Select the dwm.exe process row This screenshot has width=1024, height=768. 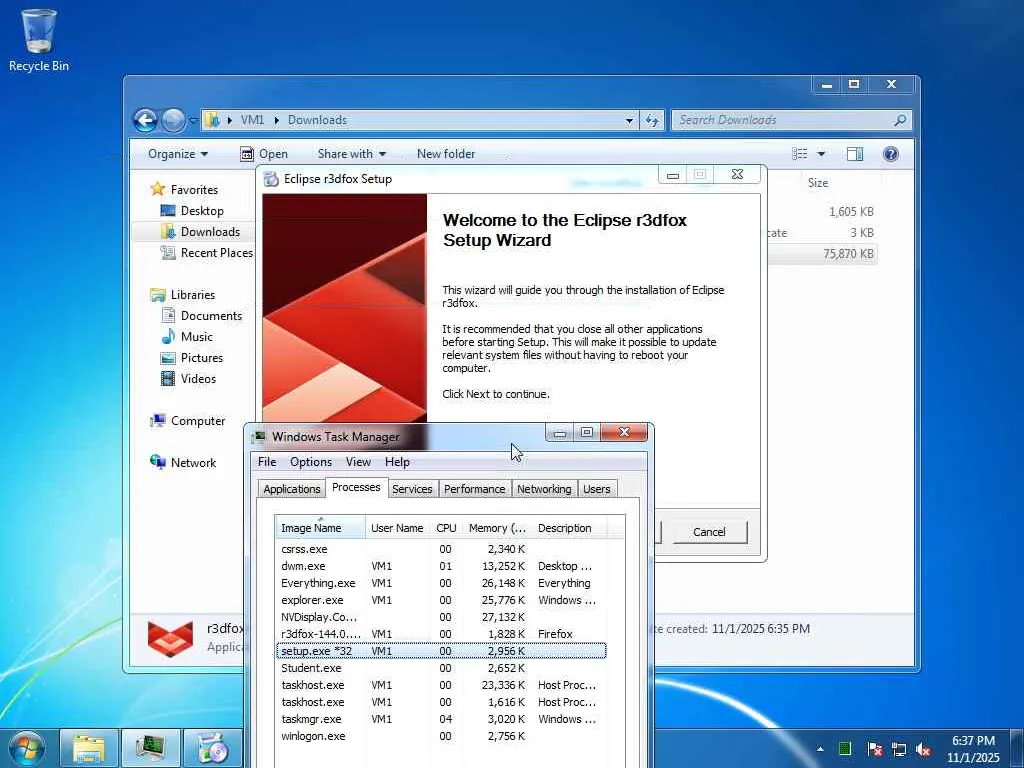tap(441, 566)
